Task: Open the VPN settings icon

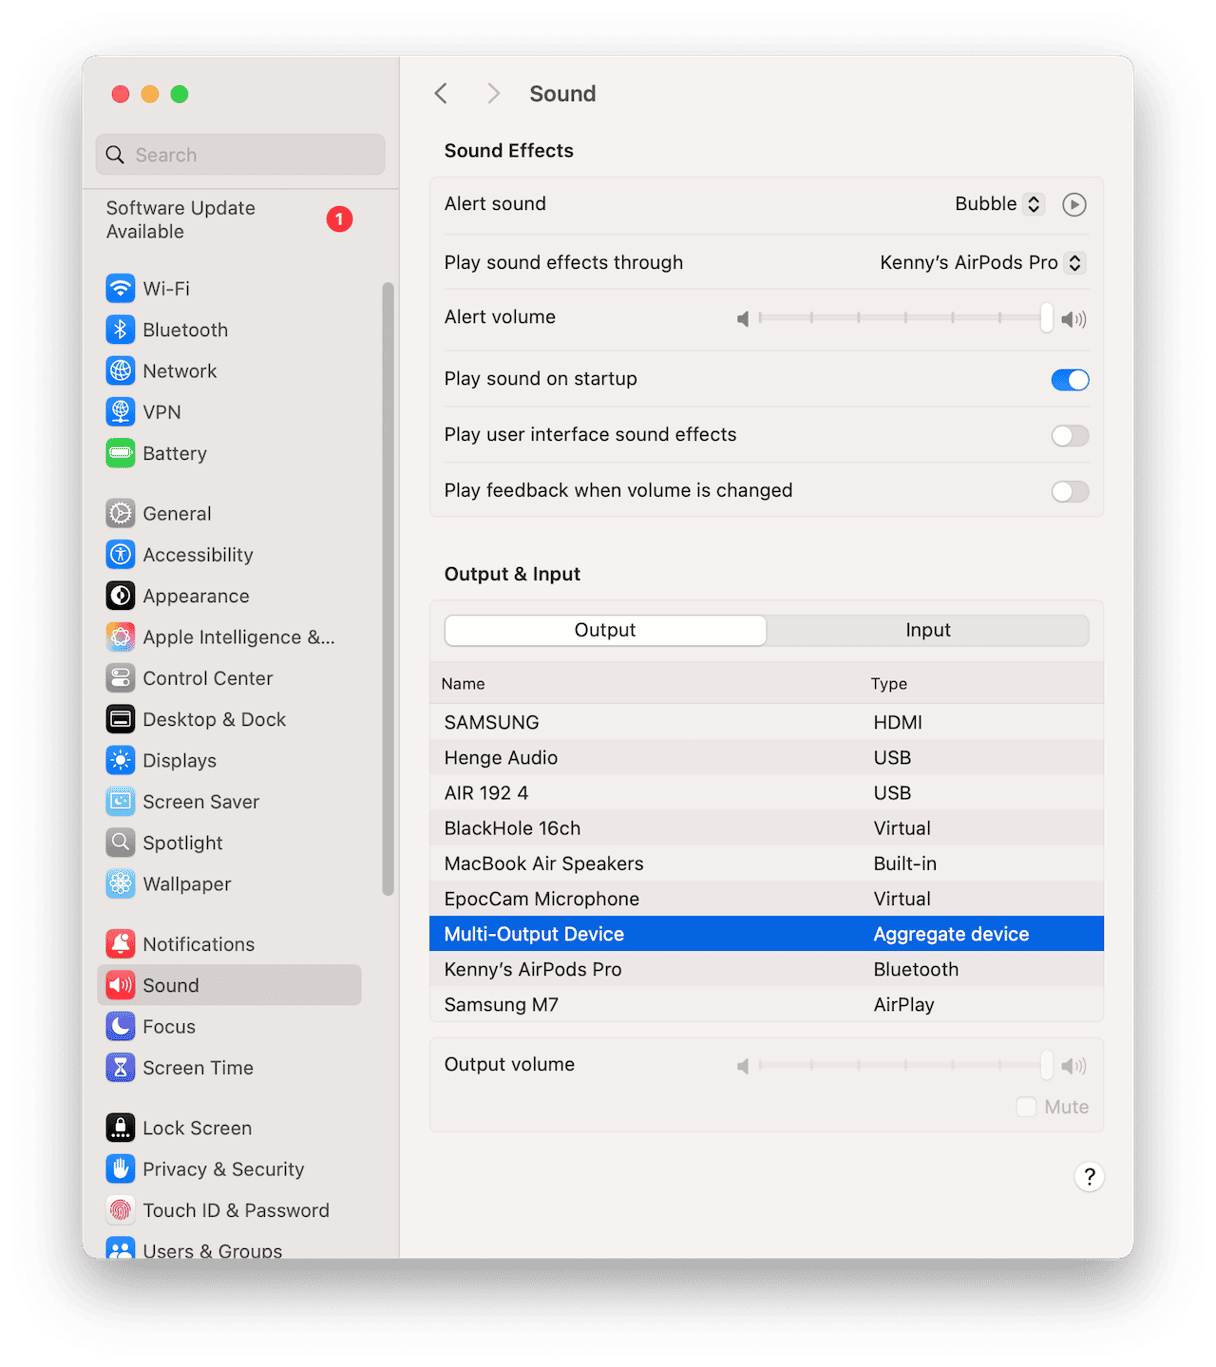Action: coord(120,412)
